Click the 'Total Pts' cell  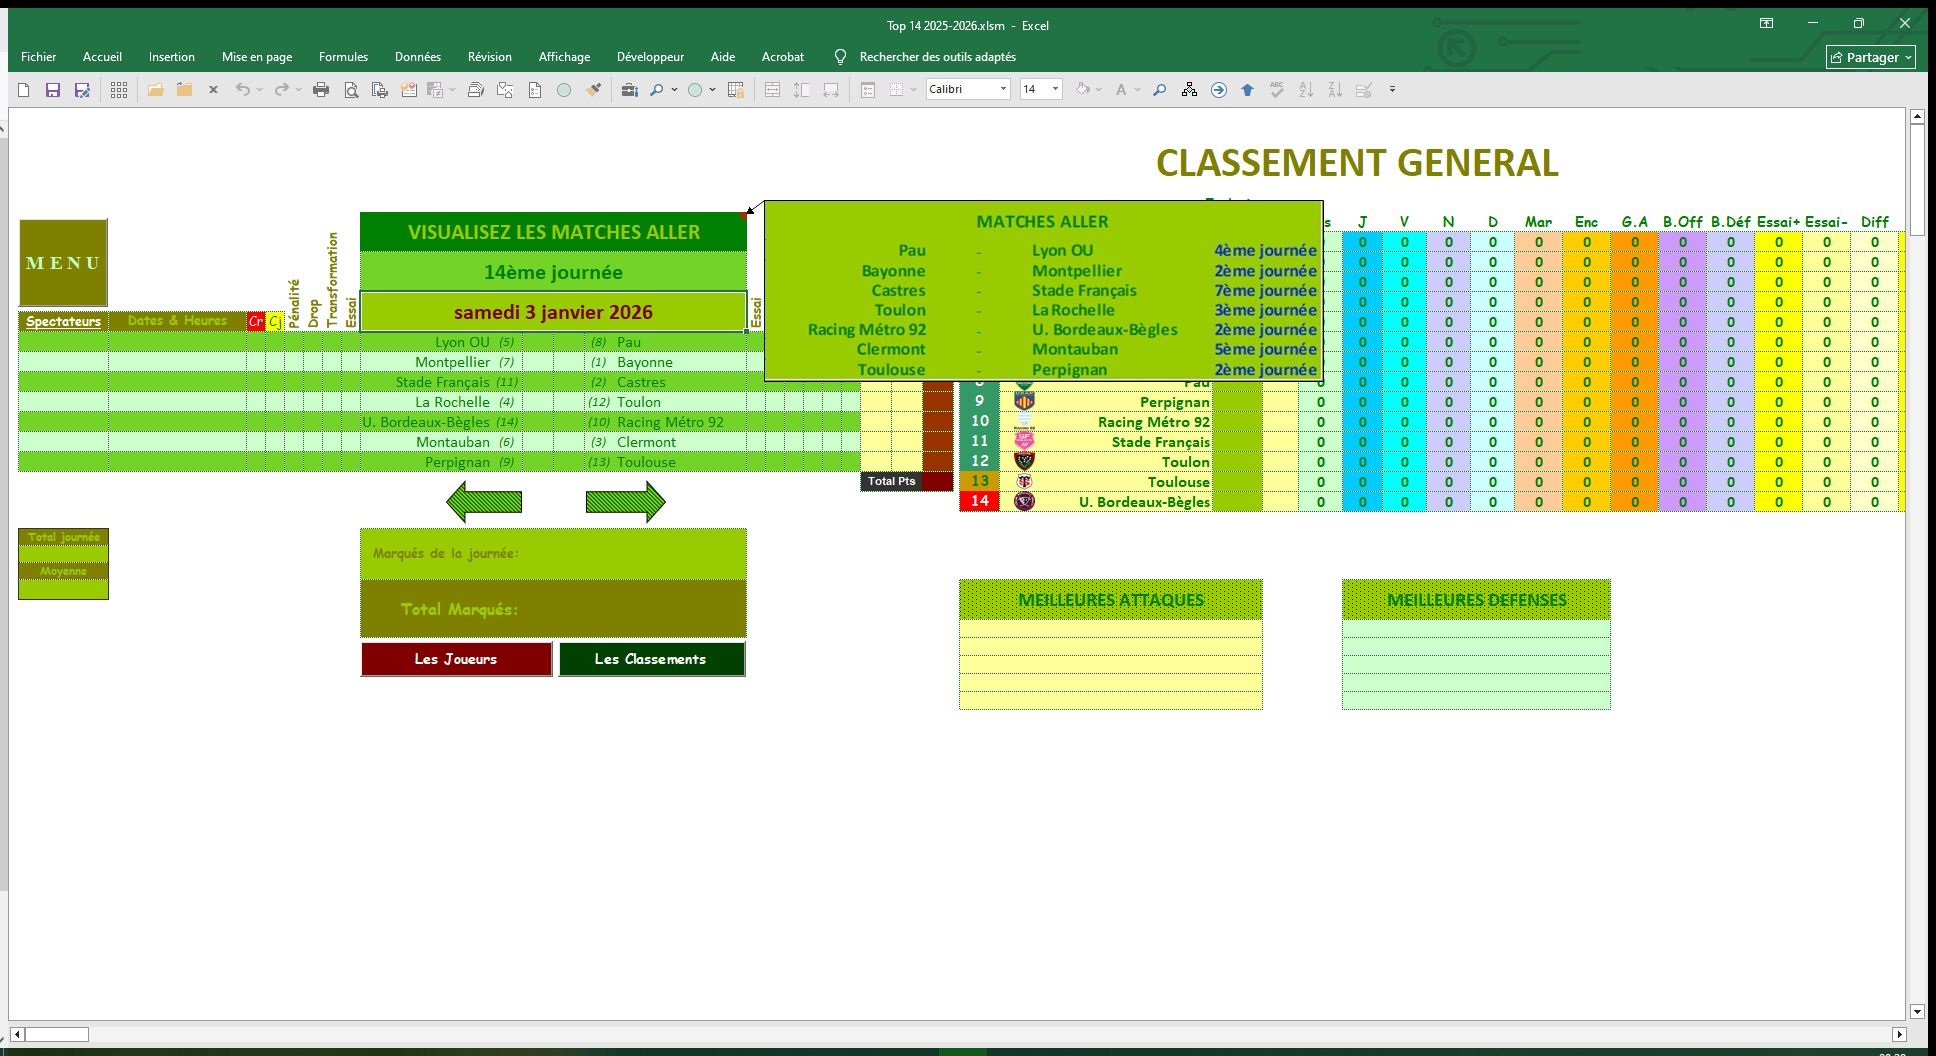tap(892, 481)
